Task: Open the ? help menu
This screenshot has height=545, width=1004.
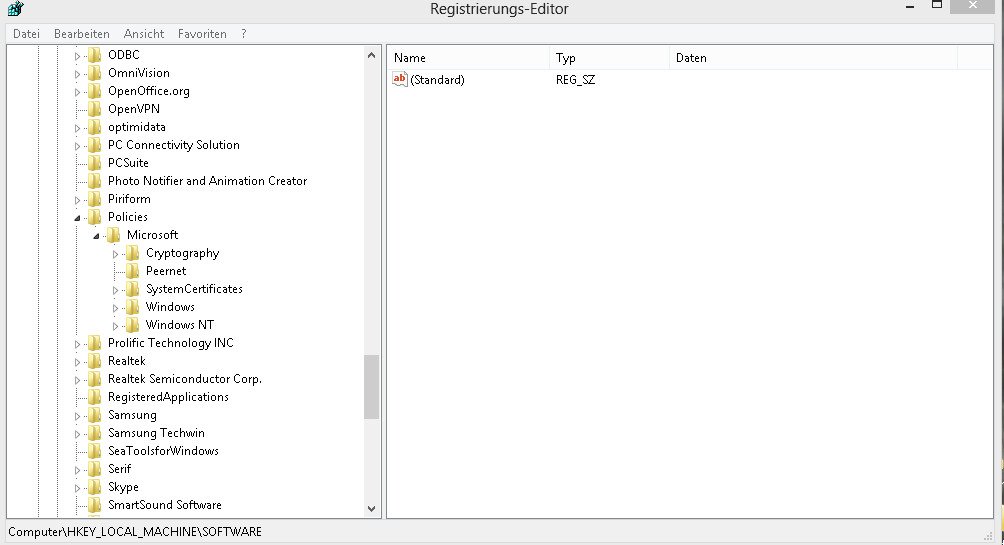Action: point(243,34)
